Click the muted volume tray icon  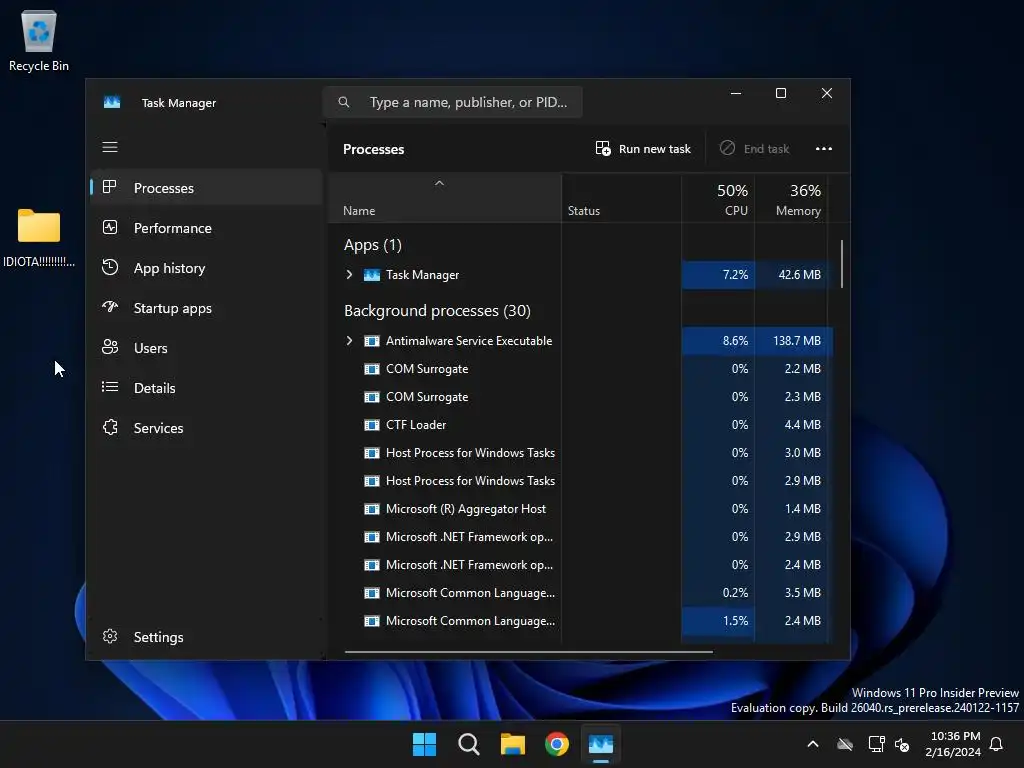pos(902,744)
